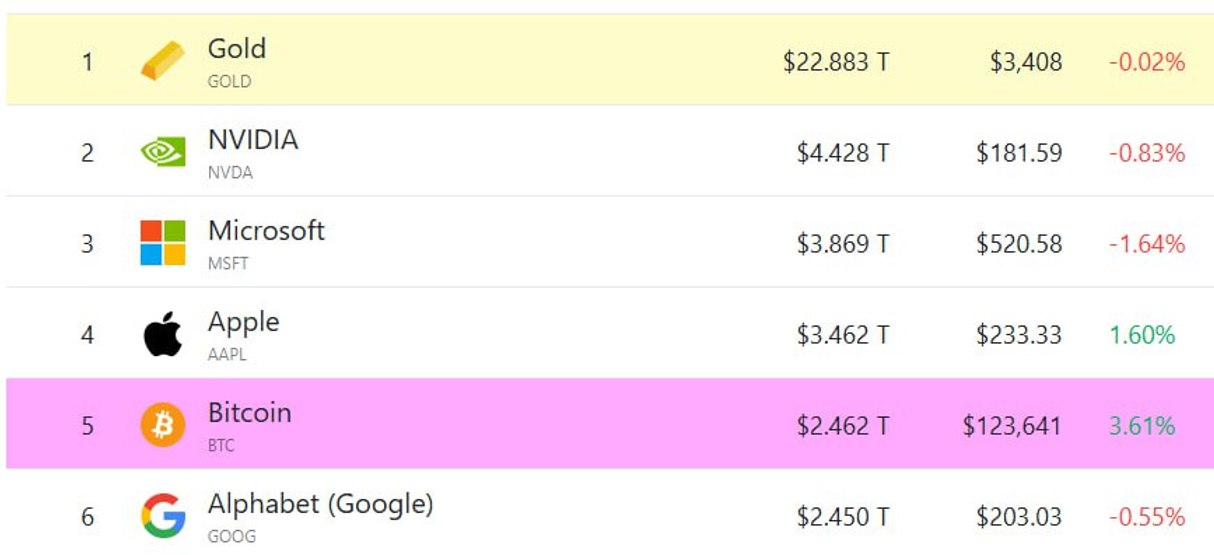Click Bitcoin's $123,641 price
1214x555 pixels.
coord(1012,426)
